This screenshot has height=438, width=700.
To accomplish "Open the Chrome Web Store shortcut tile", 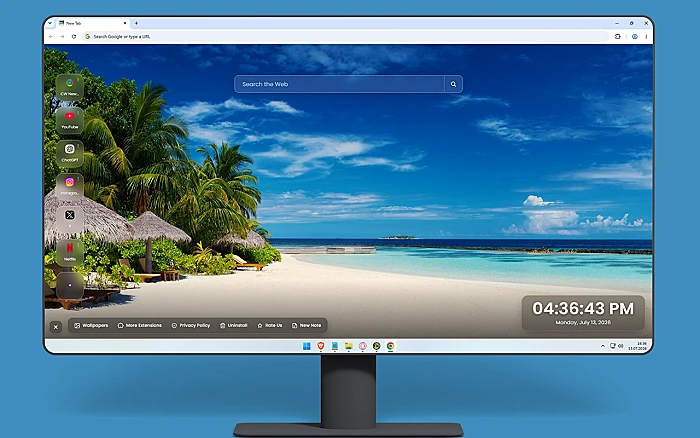I will point(70,88).
